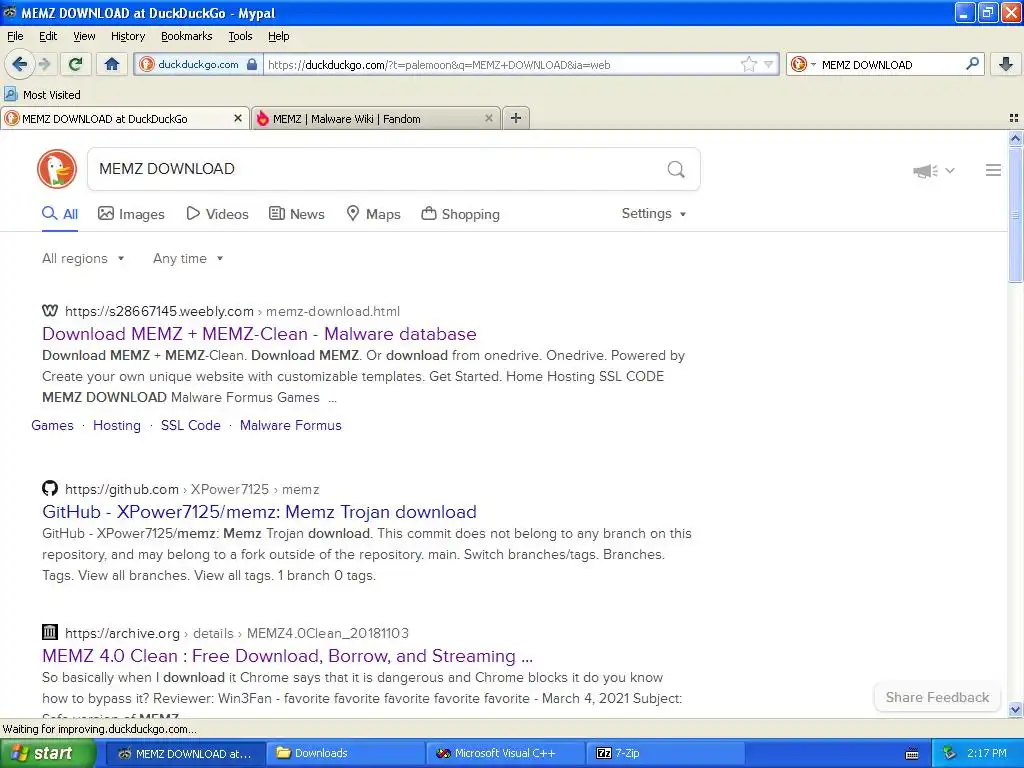This screenshot has width=1024, height=768.
Task: Switch to Videos results
Action: (x=217, y=214)
